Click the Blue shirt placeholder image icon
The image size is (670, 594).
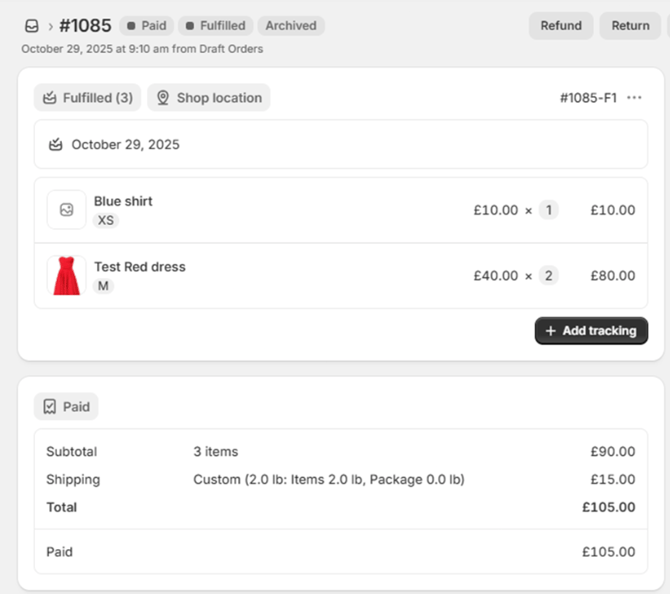[67, 210]
